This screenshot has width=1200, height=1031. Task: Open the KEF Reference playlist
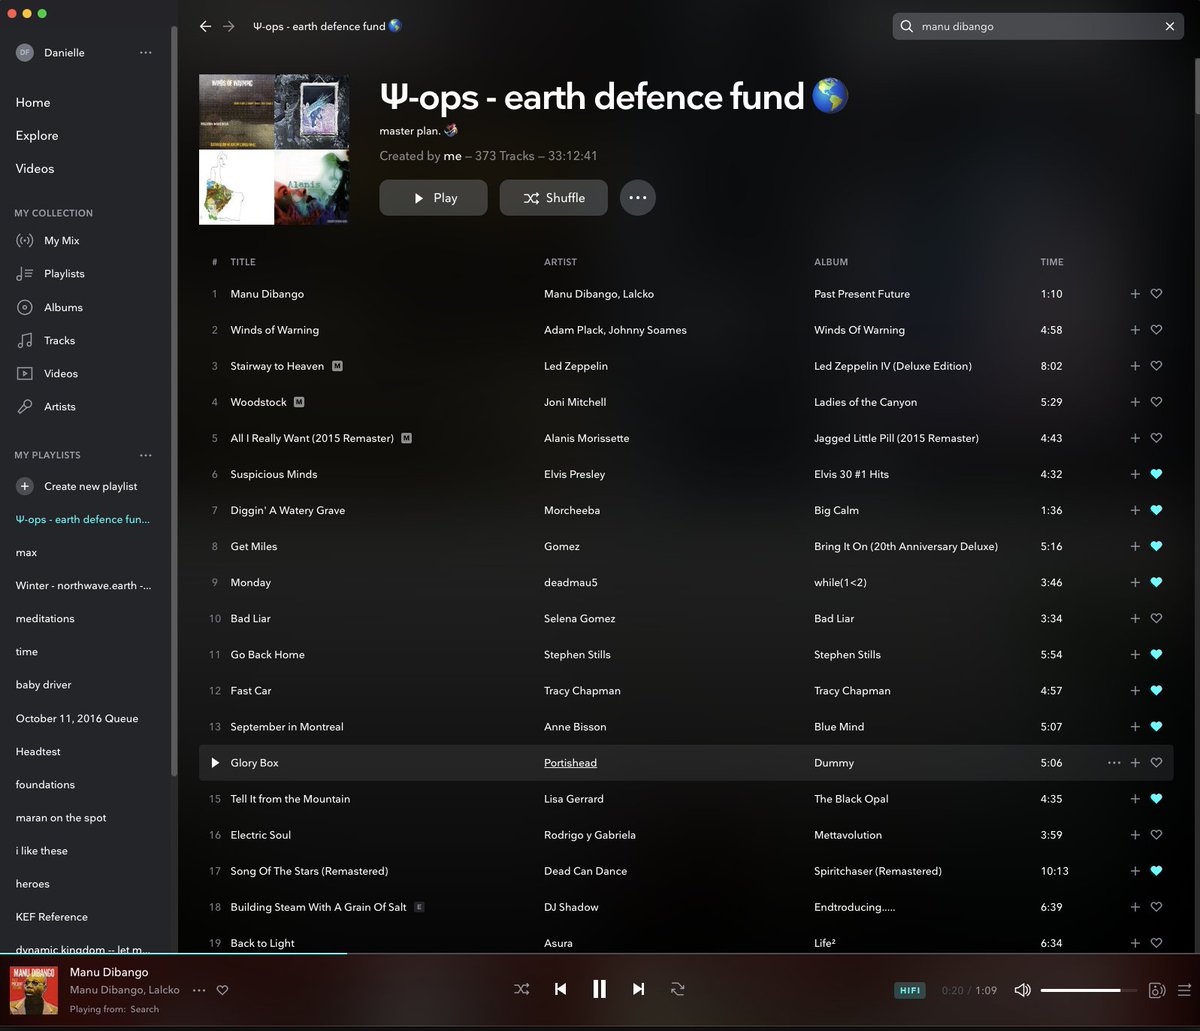tap(51, 916)
